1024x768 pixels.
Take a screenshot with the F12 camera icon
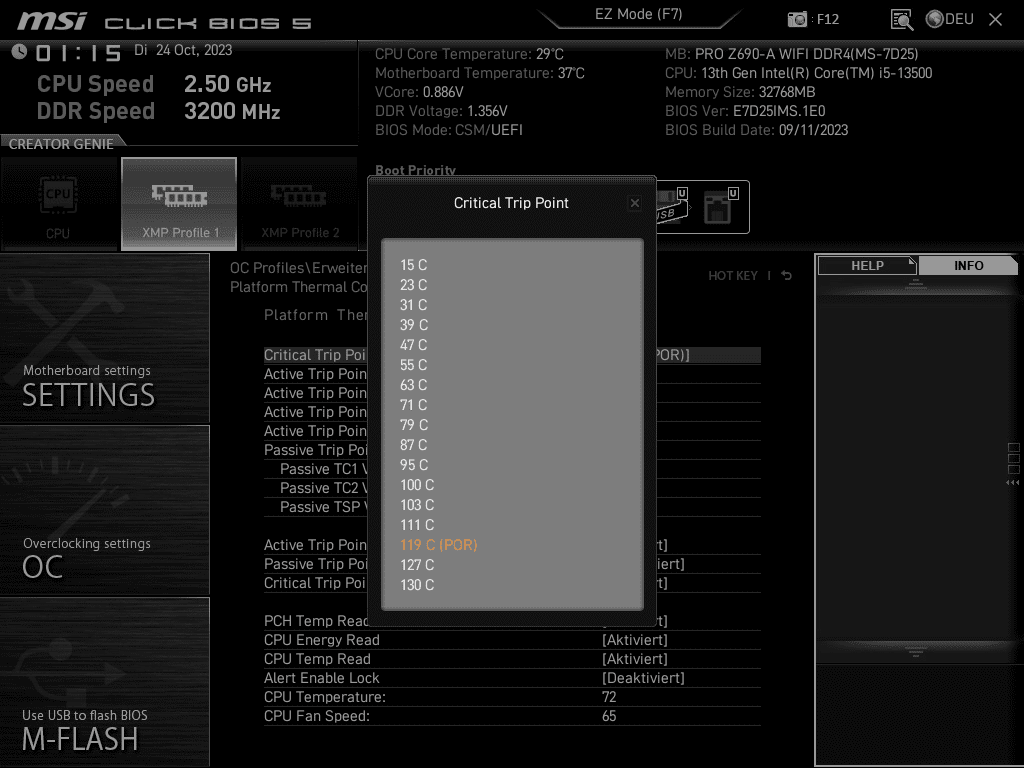(x=797, y=20)
